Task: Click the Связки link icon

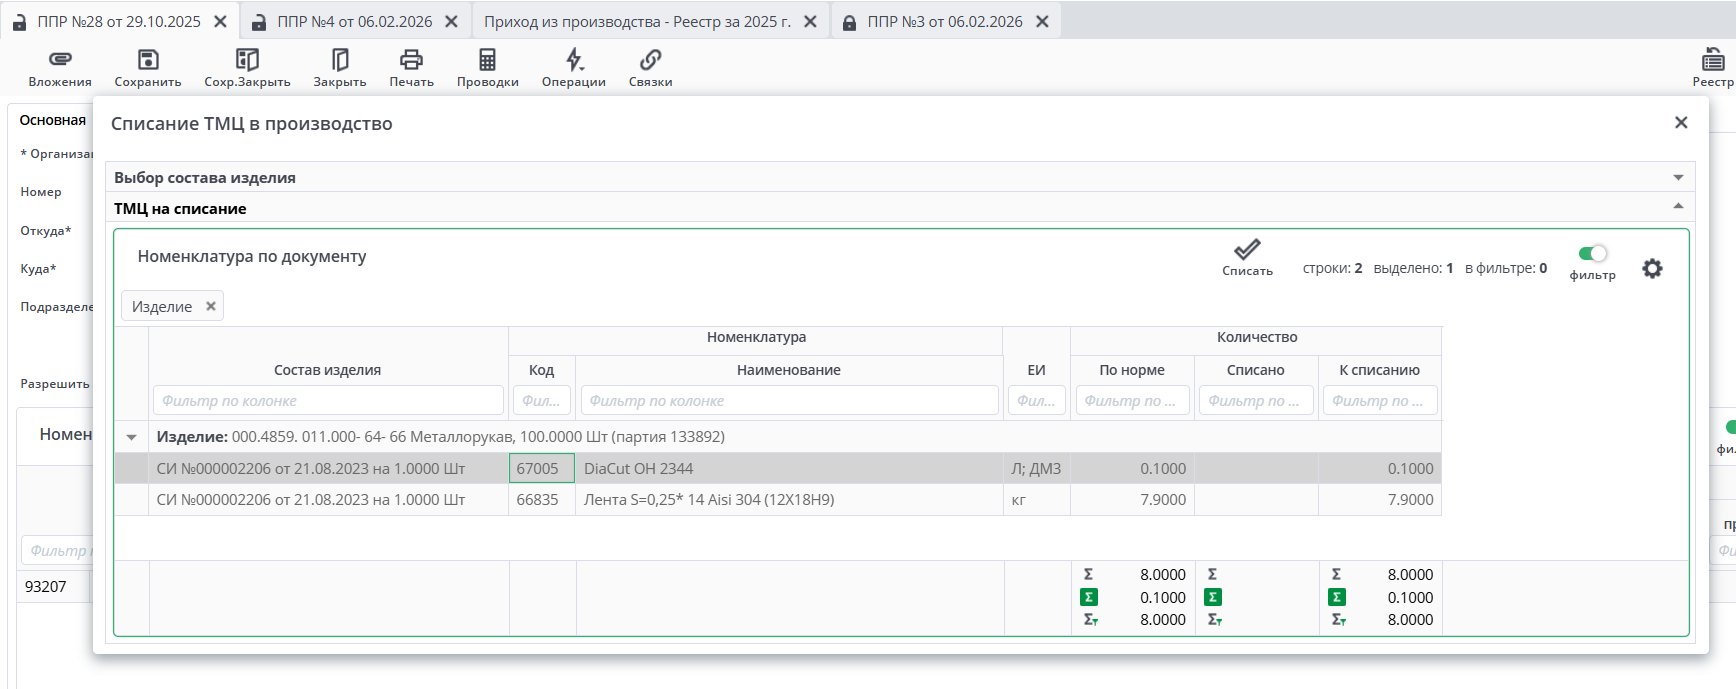Action: [x=650, y=60]
